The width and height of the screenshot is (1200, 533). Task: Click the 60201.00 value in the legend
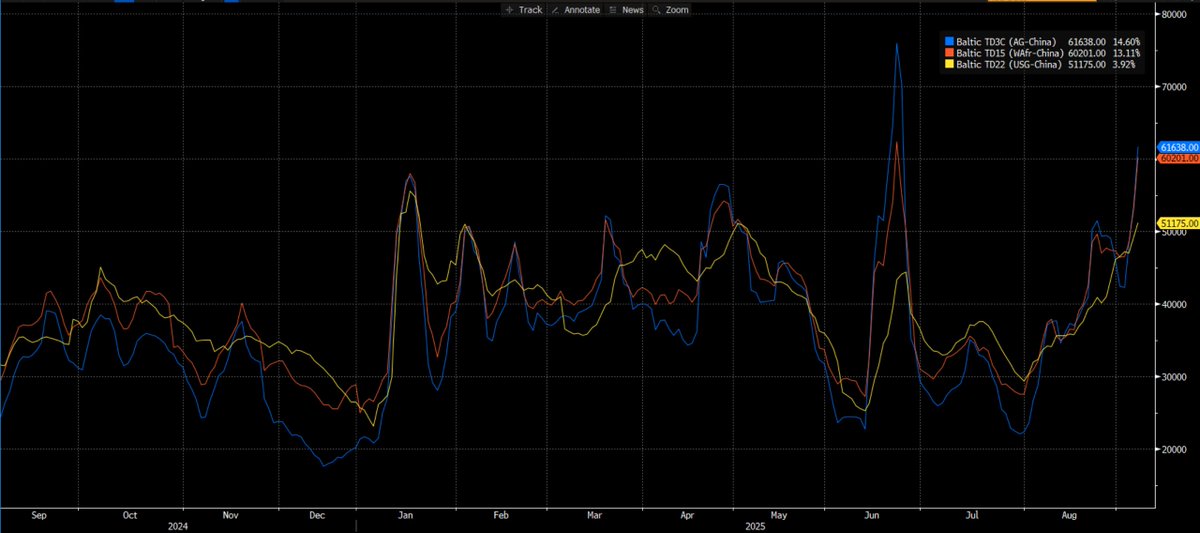1087,53
